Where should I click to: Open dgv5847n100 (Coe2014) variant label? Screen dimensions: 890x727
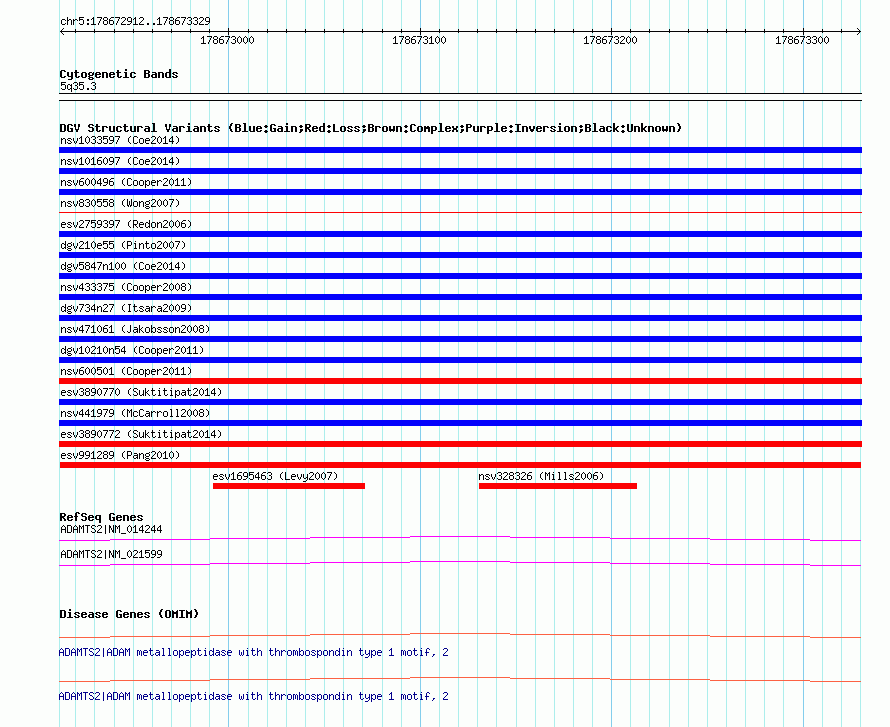click(x=123, y=266)
